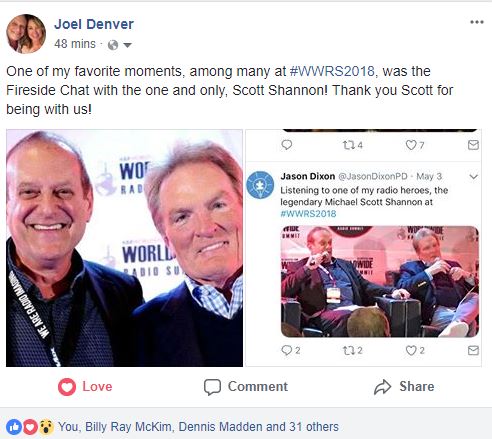Visit the Joel Denver profile name link

pyautogui.click(x=94, y=24)
